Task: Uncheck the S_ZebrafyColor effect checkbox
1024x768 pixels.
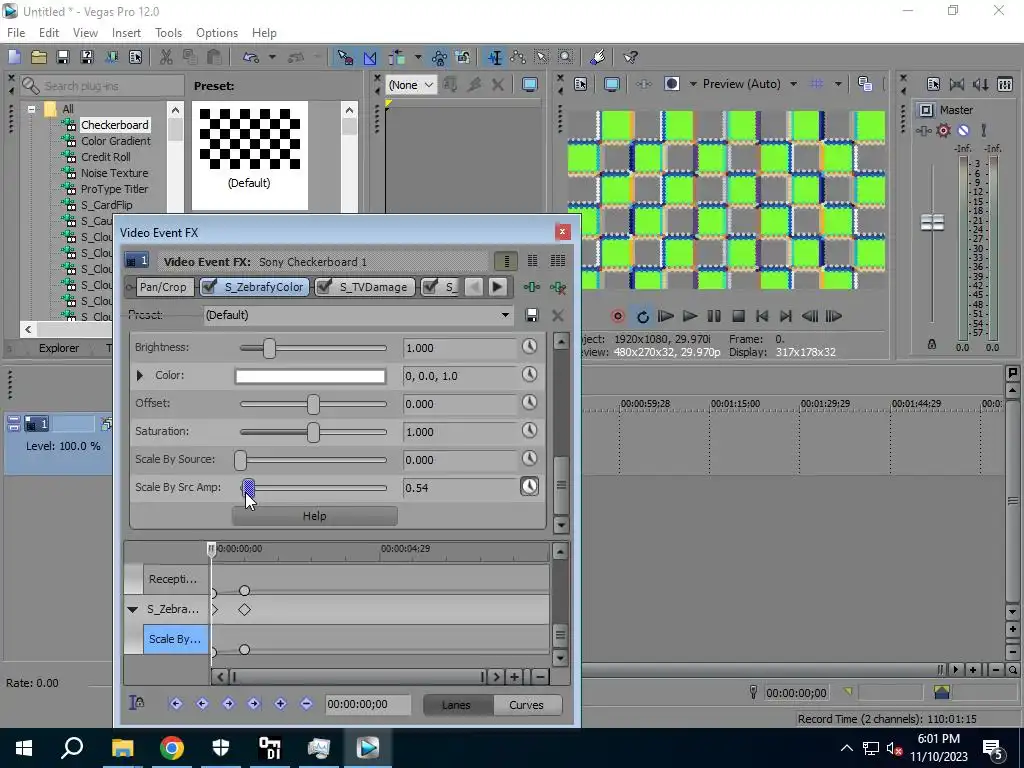Action: click(209, 287)
